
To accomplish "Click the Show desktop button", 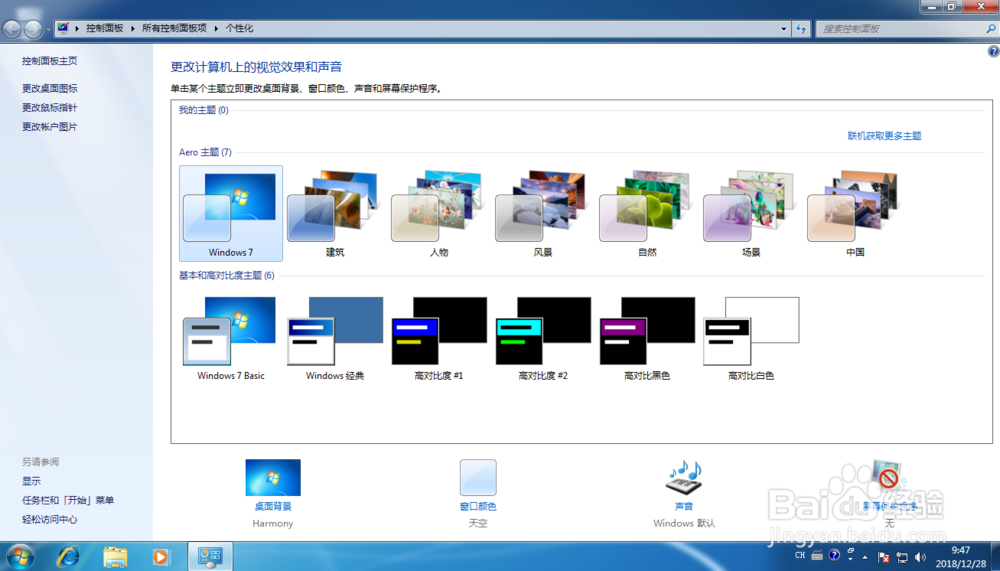I will point(995,556).
